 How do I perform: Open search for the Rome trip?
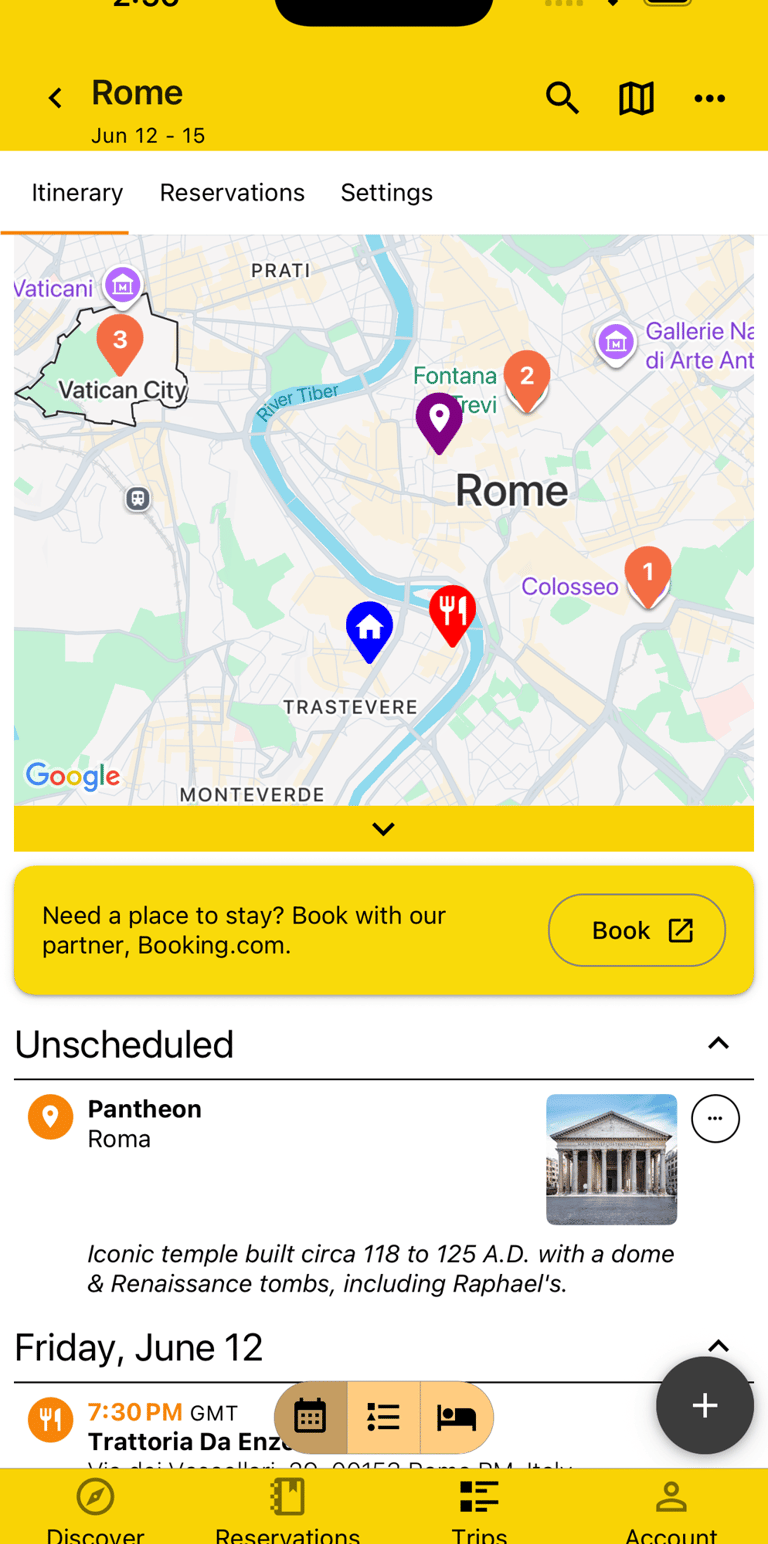[x=562, y=98]
